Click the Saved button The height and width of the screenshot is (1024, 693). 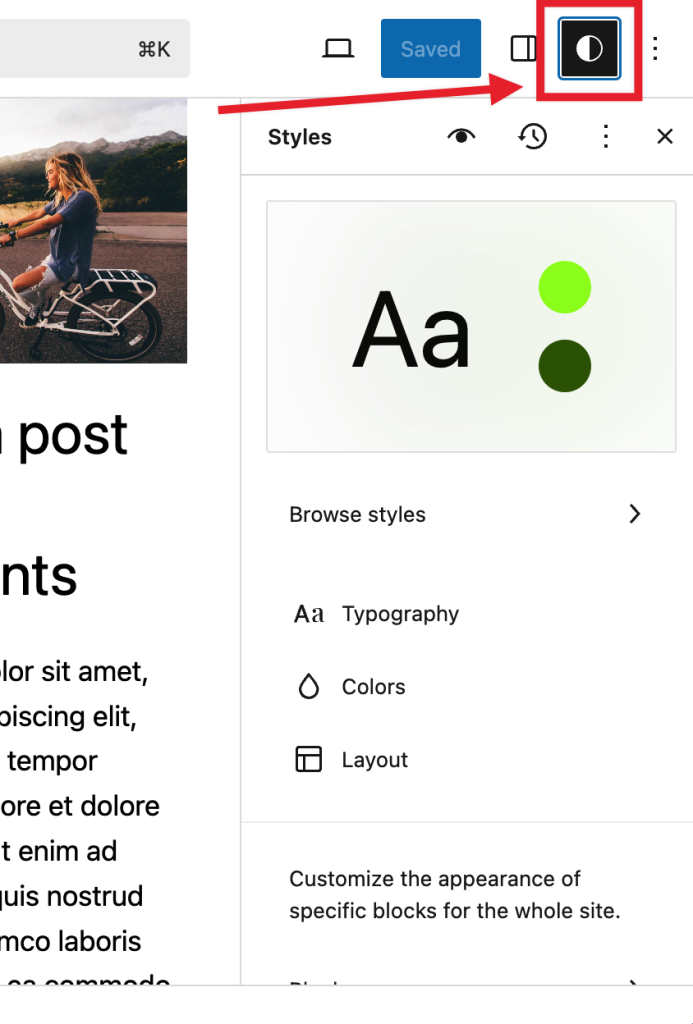pyautogui.click(x=430, y=48)
